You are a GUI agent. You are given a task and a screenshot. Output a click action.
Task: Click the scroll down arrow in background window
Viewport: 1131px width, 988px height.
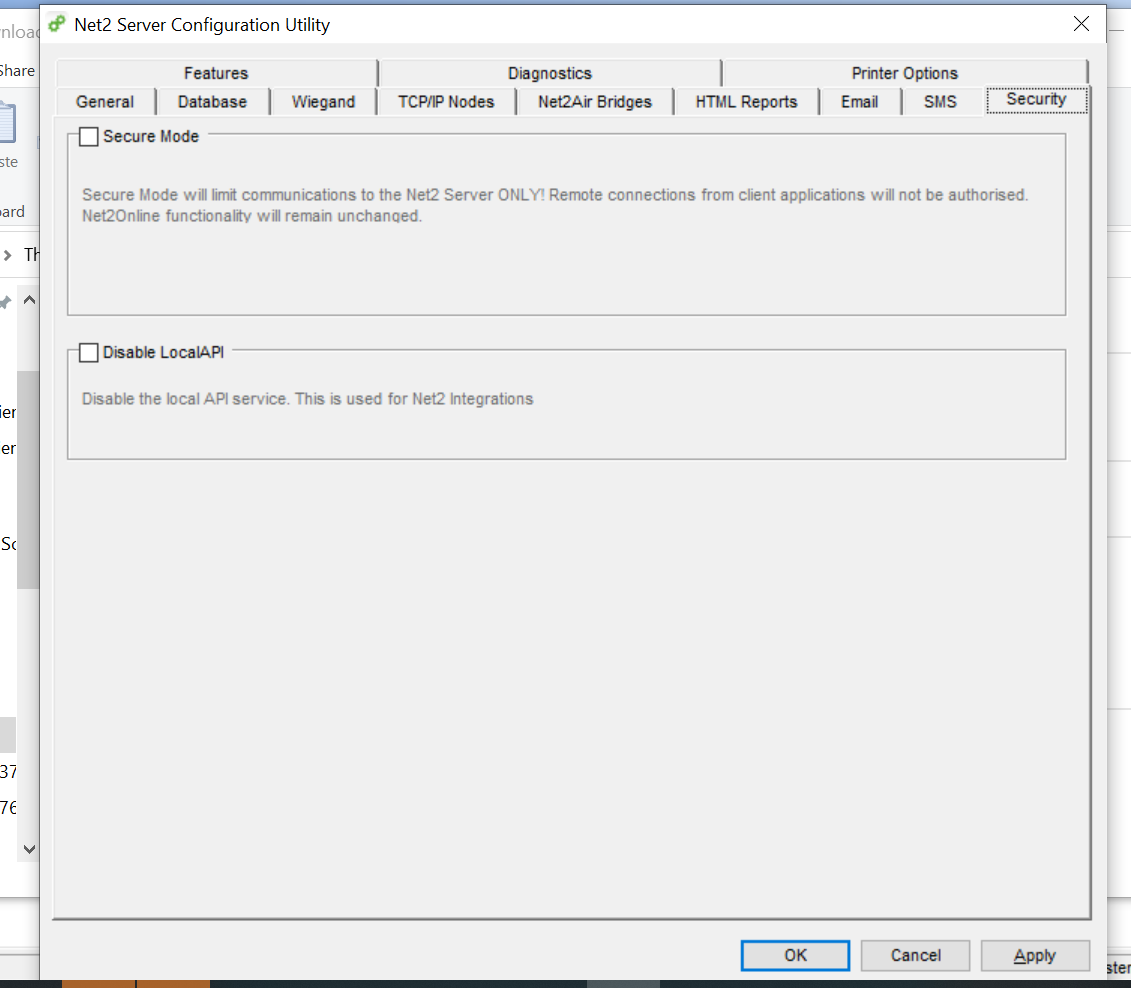click(29, 848)
